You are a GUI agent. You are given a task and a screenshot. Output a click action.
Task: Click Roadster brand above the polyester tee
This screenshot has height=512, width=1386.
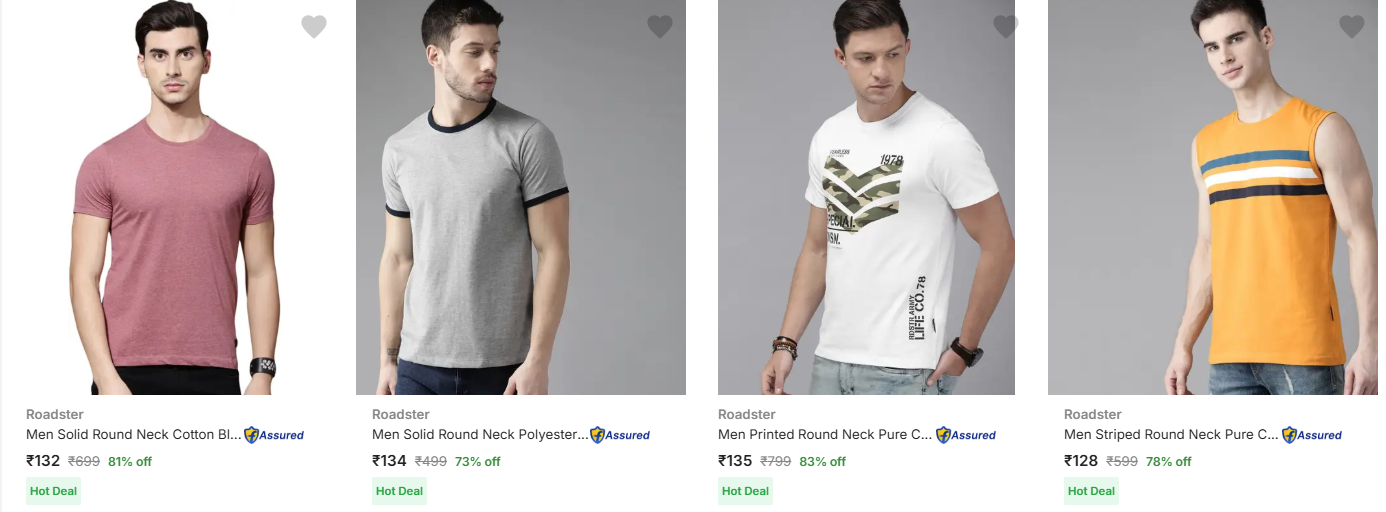pos(400,414)
